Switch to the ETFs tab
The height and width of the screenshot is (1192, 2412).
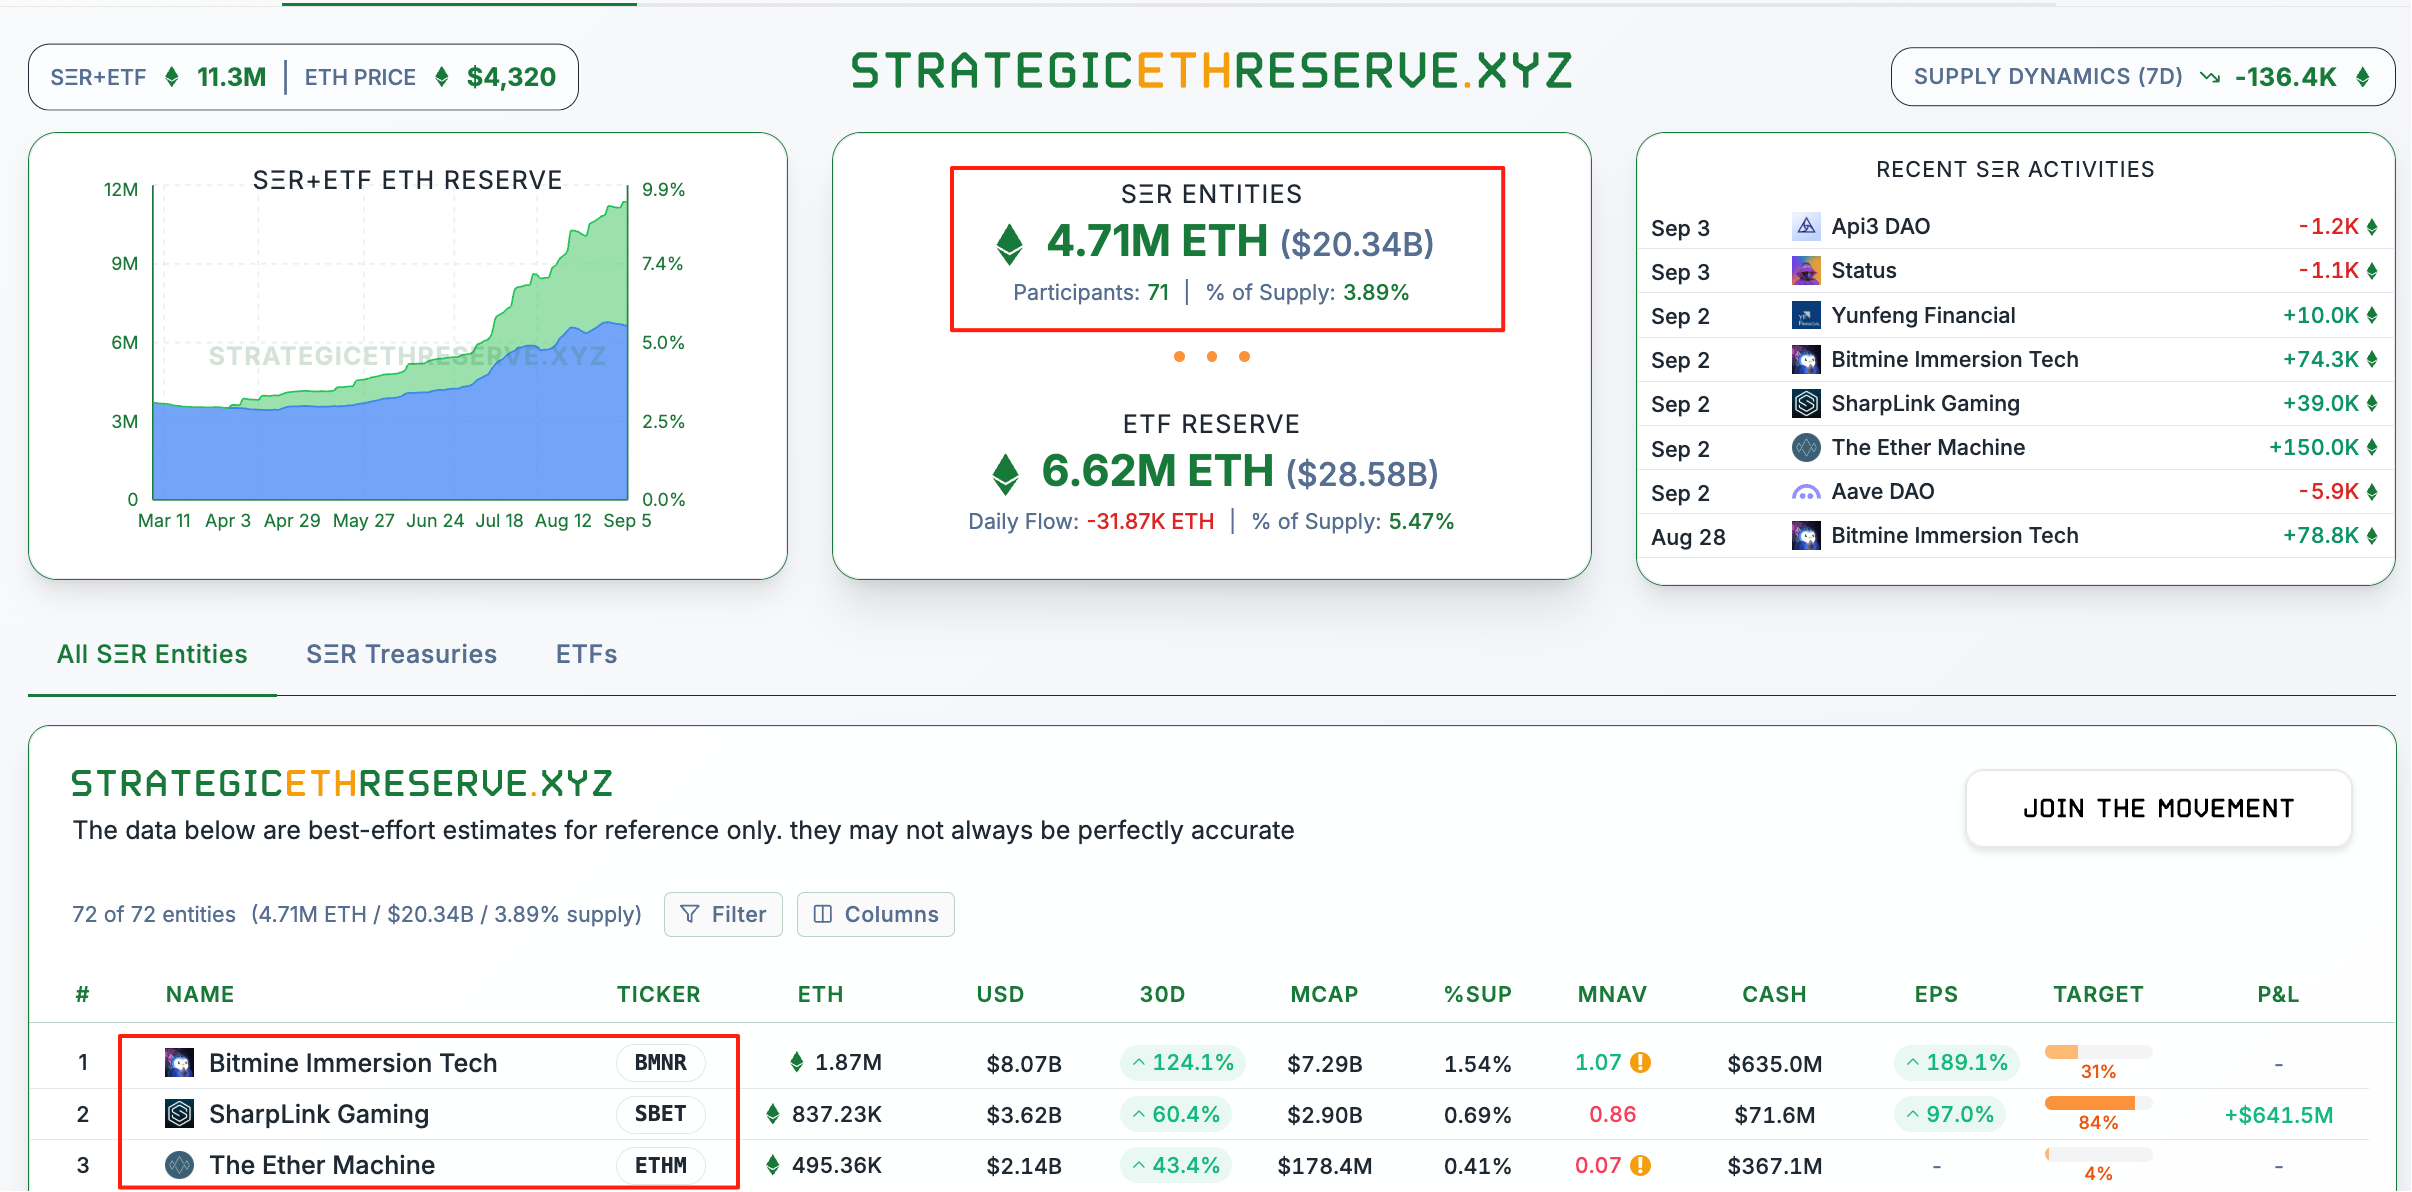[586, 654]
